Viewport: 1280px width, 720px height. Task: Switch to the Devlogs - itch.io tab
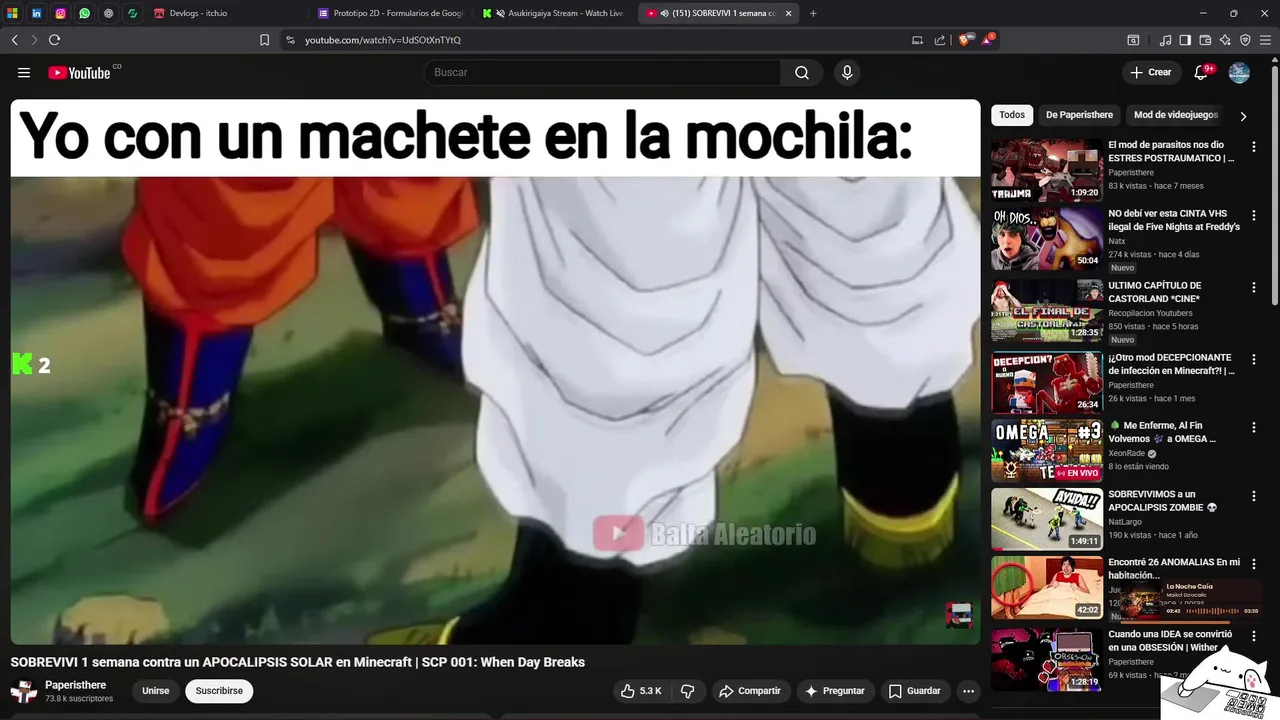coord(222,13)
